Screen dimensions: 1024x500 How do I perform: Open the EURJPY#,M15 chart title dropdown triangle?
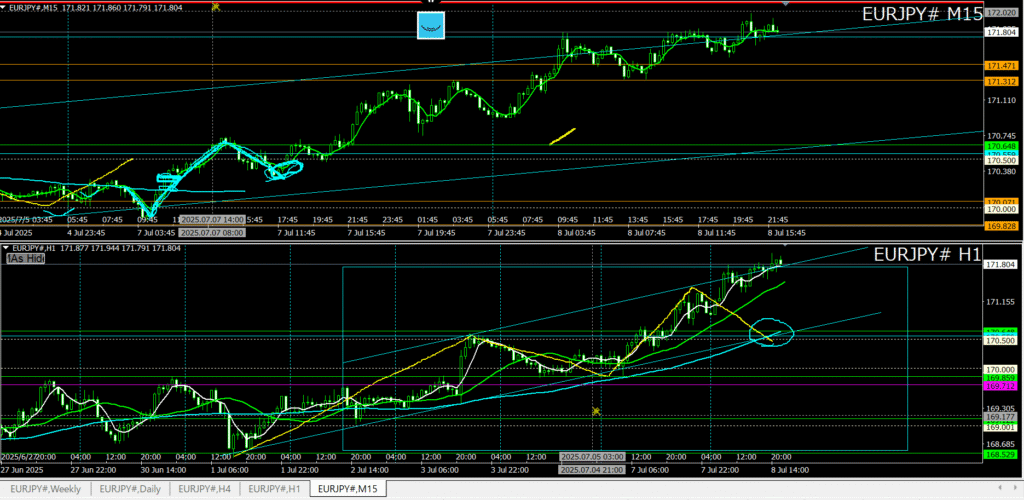6,6
